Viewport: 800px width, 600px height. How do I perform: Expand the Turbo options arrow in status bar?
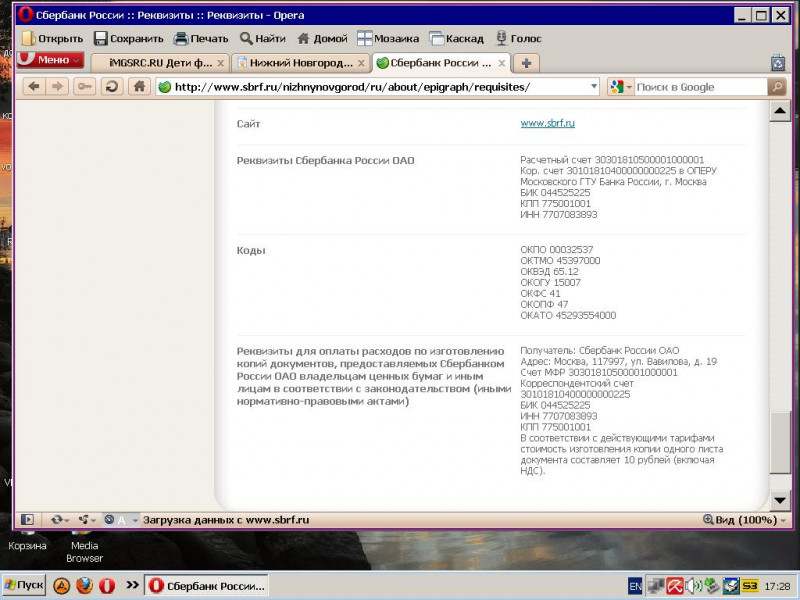(x=135, y=520)
